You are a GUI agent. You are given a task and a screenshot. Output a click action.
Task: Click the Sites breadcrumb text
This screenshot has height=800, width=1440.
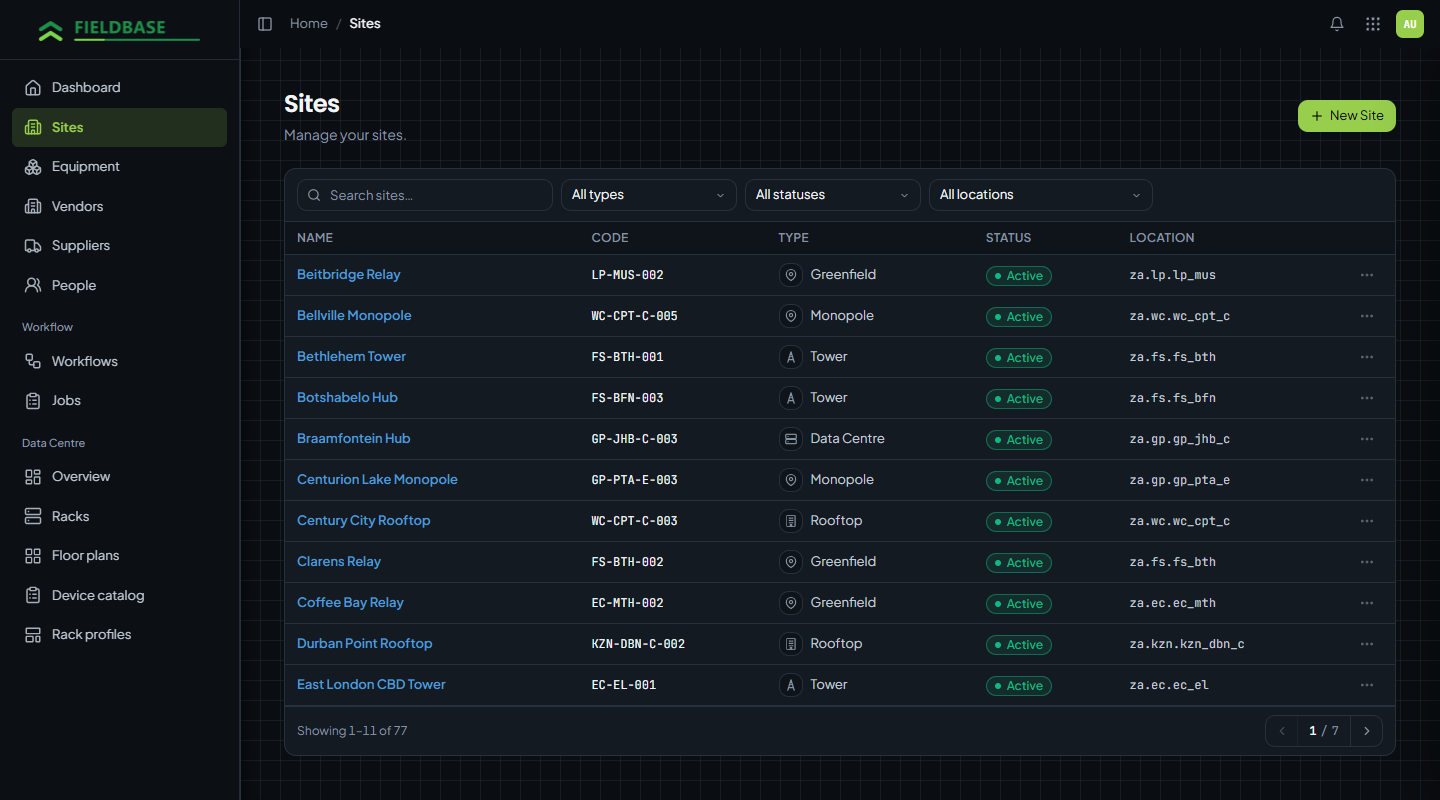[x=365, y=24]
